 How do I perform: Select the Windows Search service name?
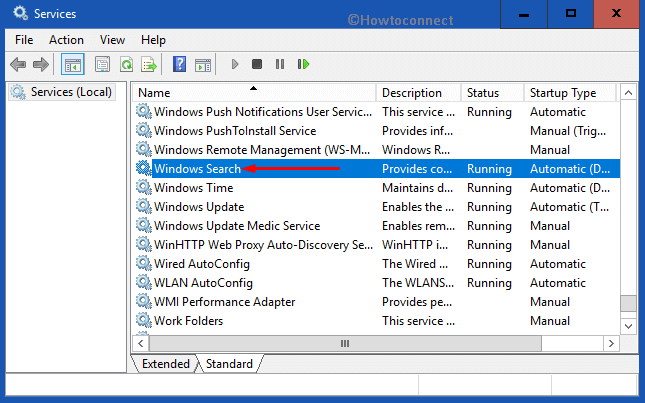[197, 169]
